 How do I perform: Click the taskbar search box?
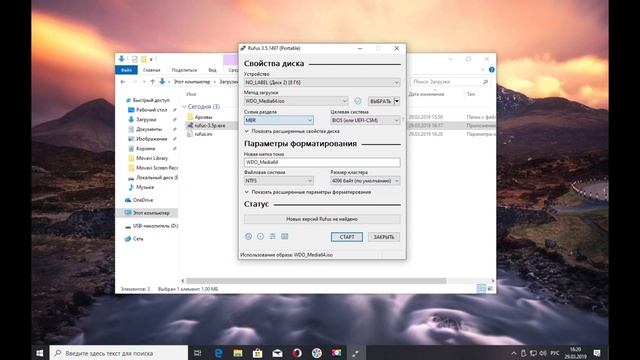119,353
